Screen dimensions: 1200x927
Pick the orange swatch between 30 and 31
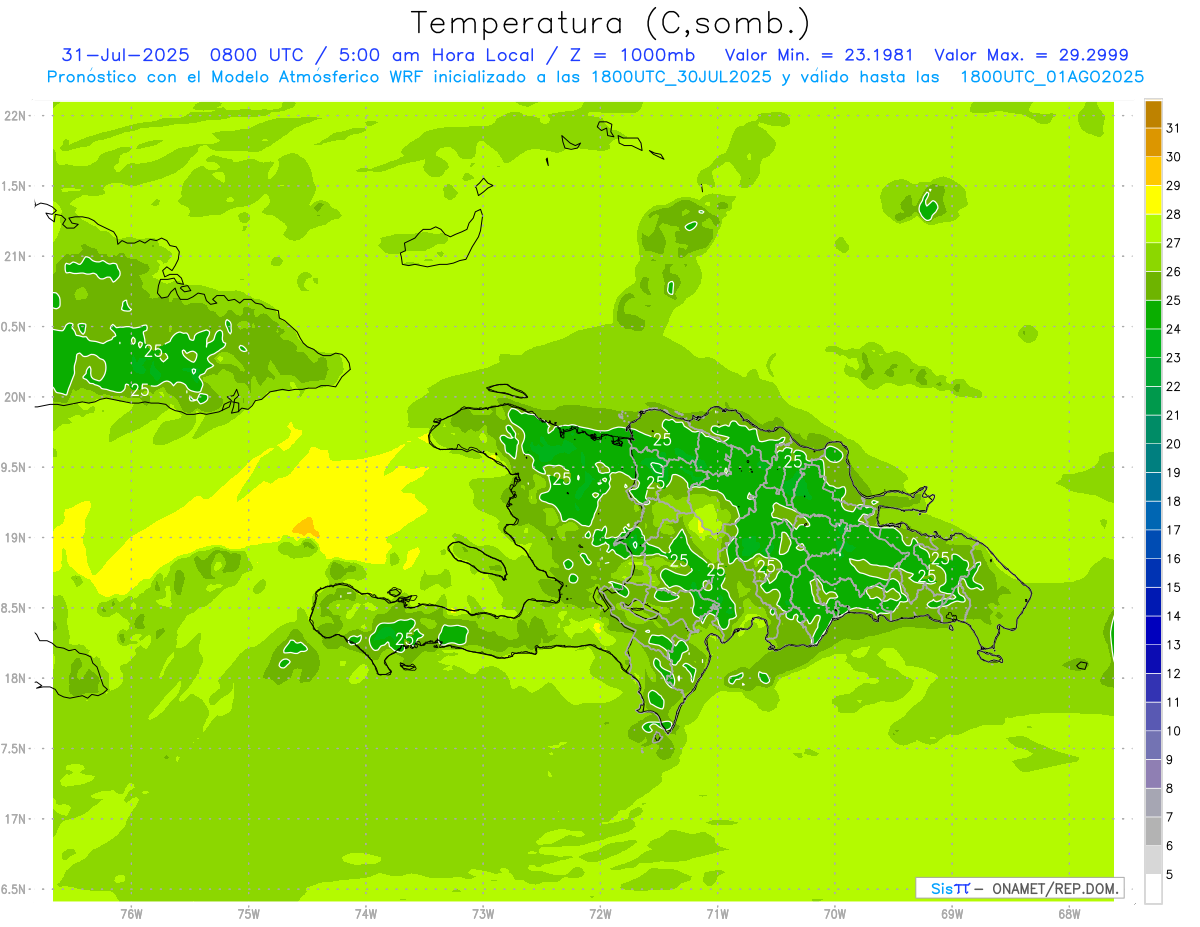tap(1153, 143)
